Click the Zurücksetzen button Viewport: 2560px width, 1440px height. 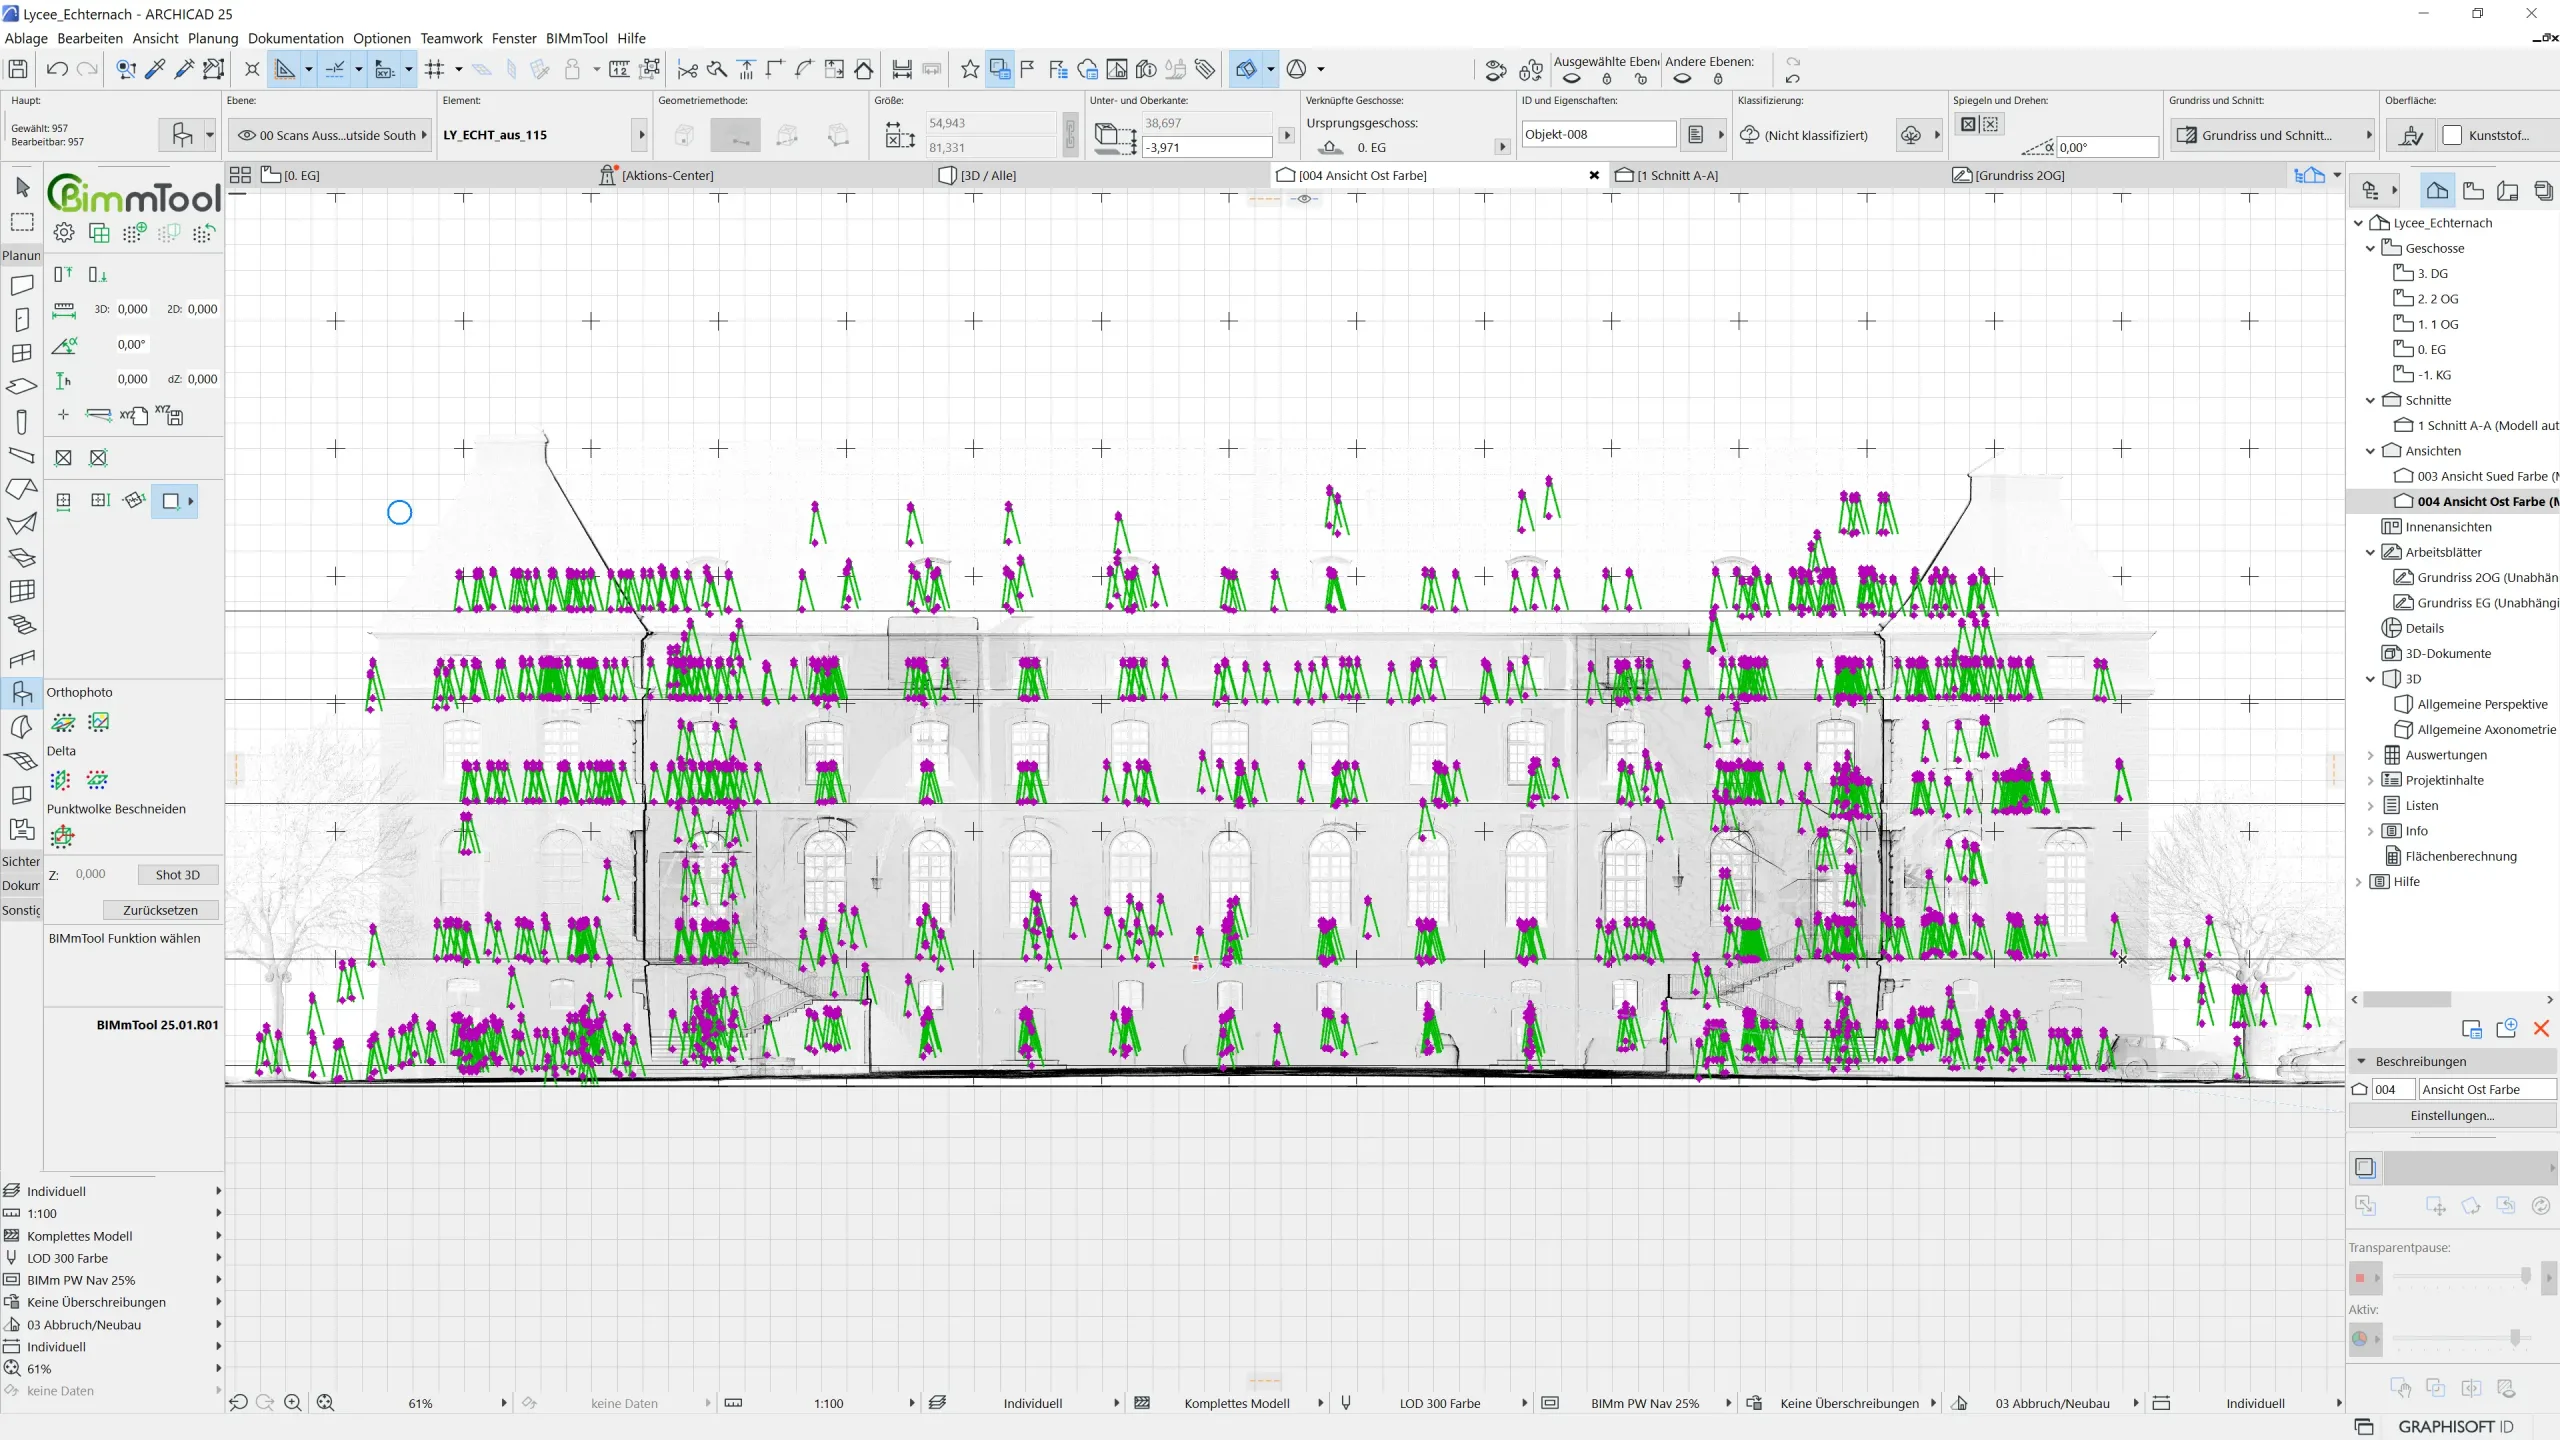pyautogui.click(x=160, y=910)
